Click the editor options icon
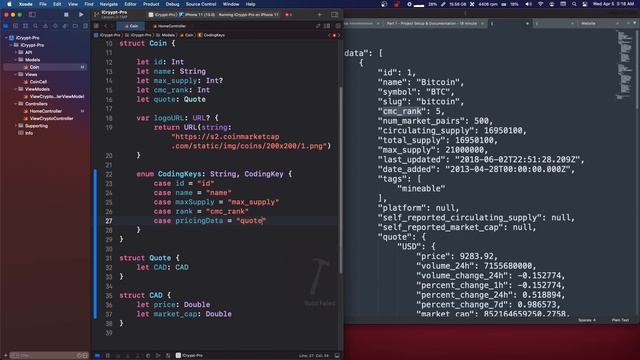This screenshot has height=360, width=640. tap(327, 26)
